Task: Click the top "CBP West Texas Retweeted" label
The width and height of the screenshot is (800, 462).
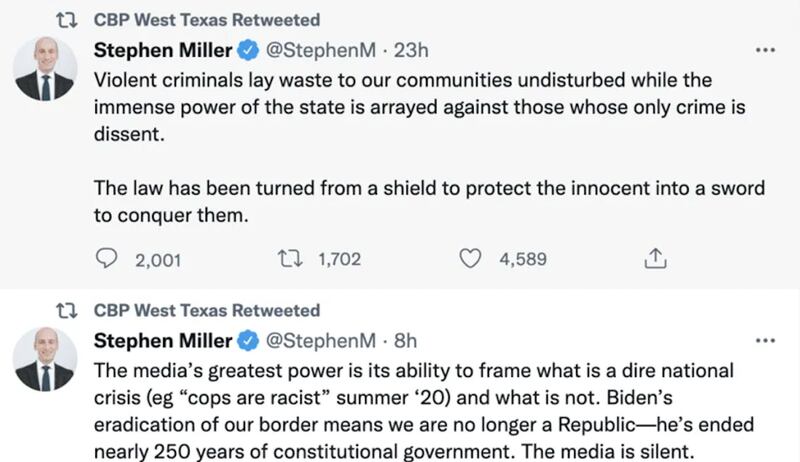Action: [x=207, y=20]
